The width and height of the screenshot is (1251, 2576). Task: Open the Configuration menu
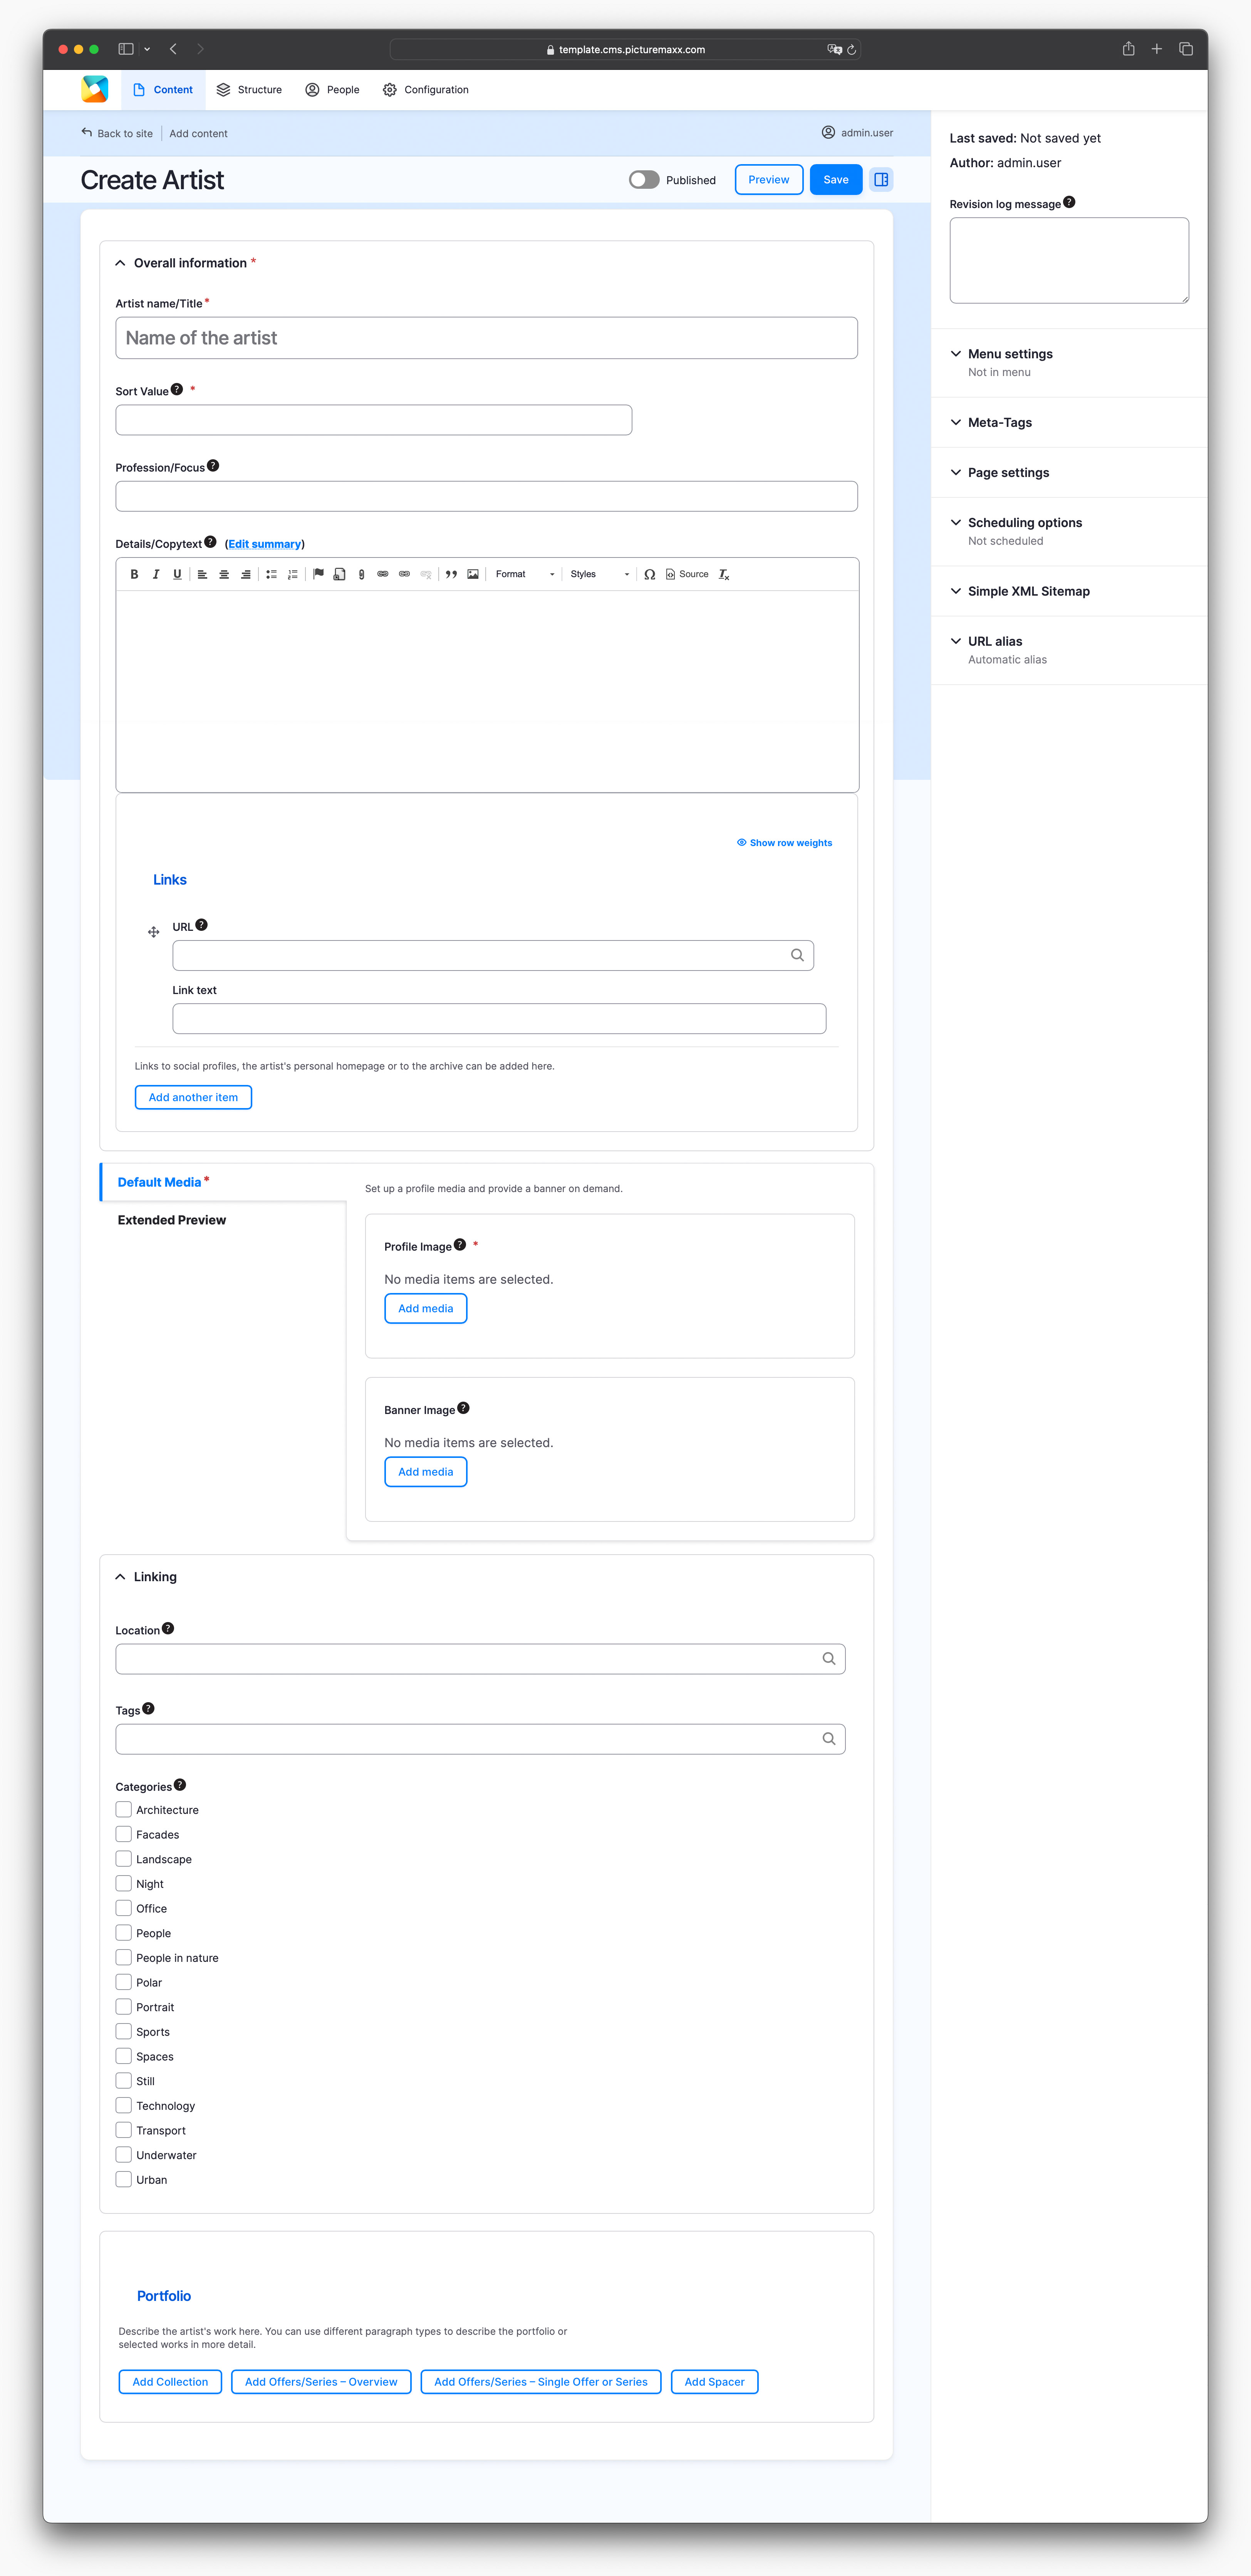(426, 90)
